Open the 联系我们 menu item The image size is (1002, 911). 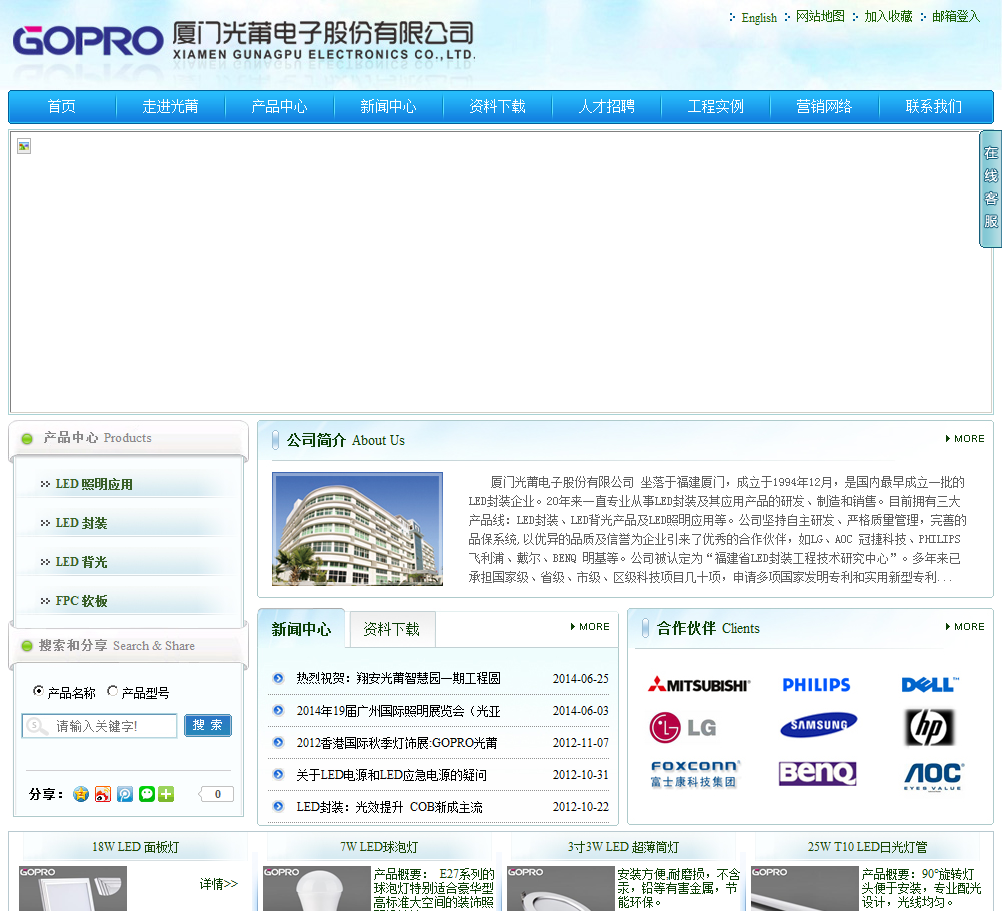934,107
